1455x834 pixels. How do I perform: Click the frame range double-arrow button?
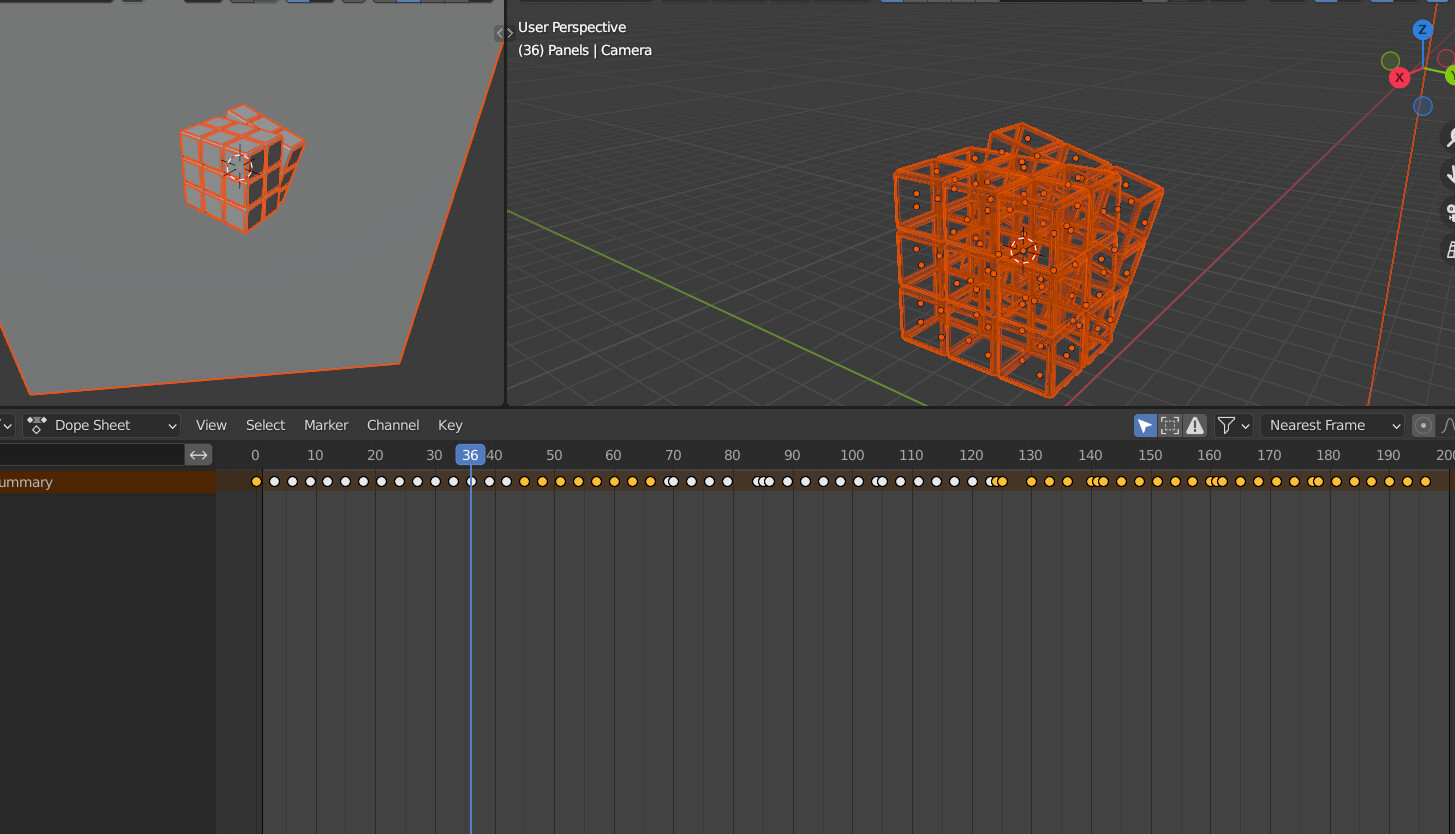[x=198, y=454]
